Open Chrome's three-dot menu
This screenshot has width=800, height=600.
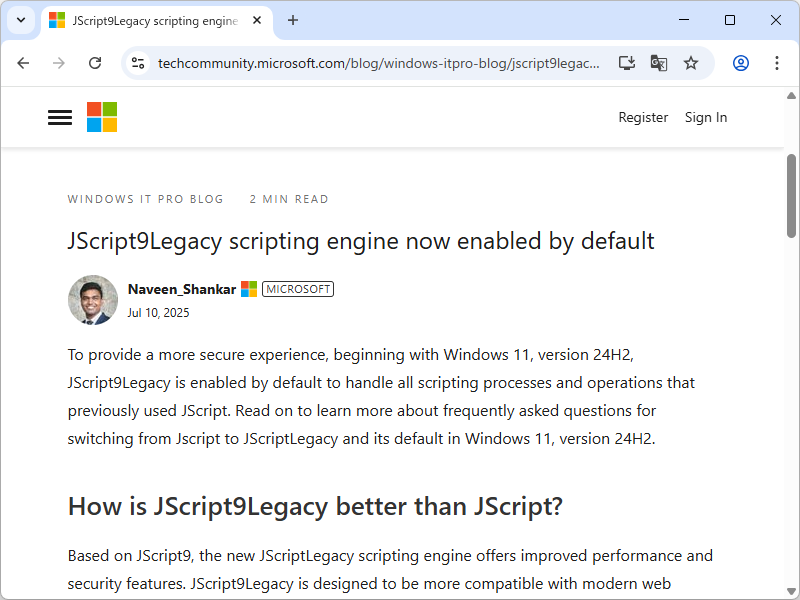tap(777, 62)
